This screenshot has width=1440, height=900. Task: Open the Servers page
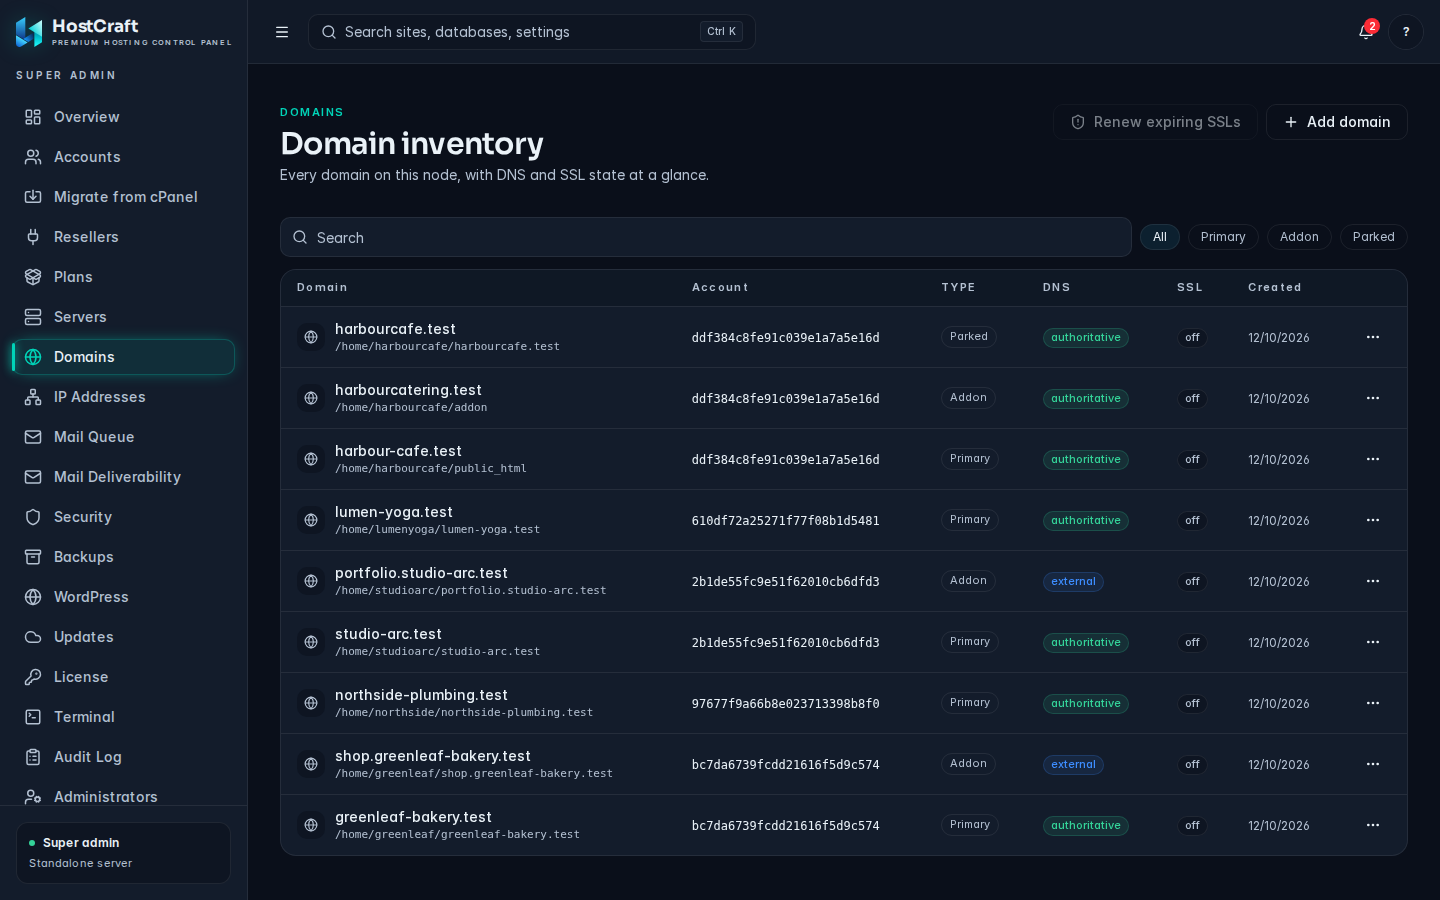(124, 317)
